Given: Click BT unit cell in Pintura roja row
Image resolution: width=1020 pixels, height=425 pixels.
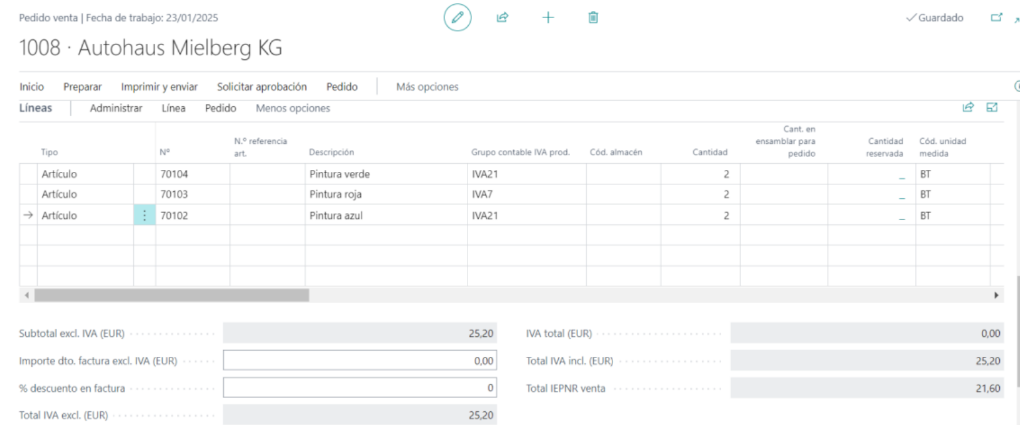Looking at the screenshot, I should point(953,194).
